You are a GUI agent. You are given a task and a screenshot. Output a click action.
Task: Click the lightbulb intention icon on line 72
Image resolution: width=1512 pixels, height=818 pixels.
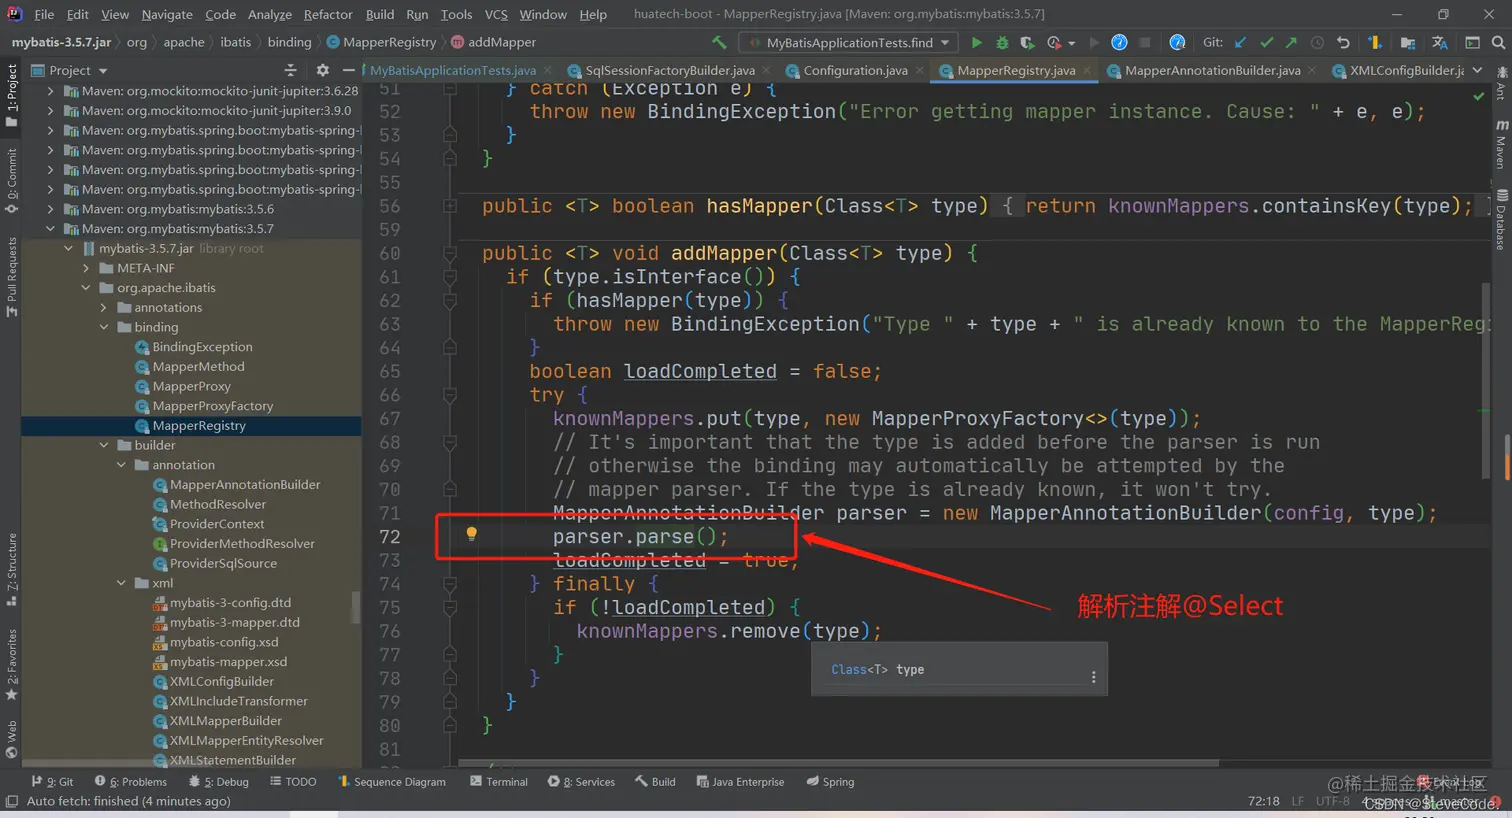point(471,535)
